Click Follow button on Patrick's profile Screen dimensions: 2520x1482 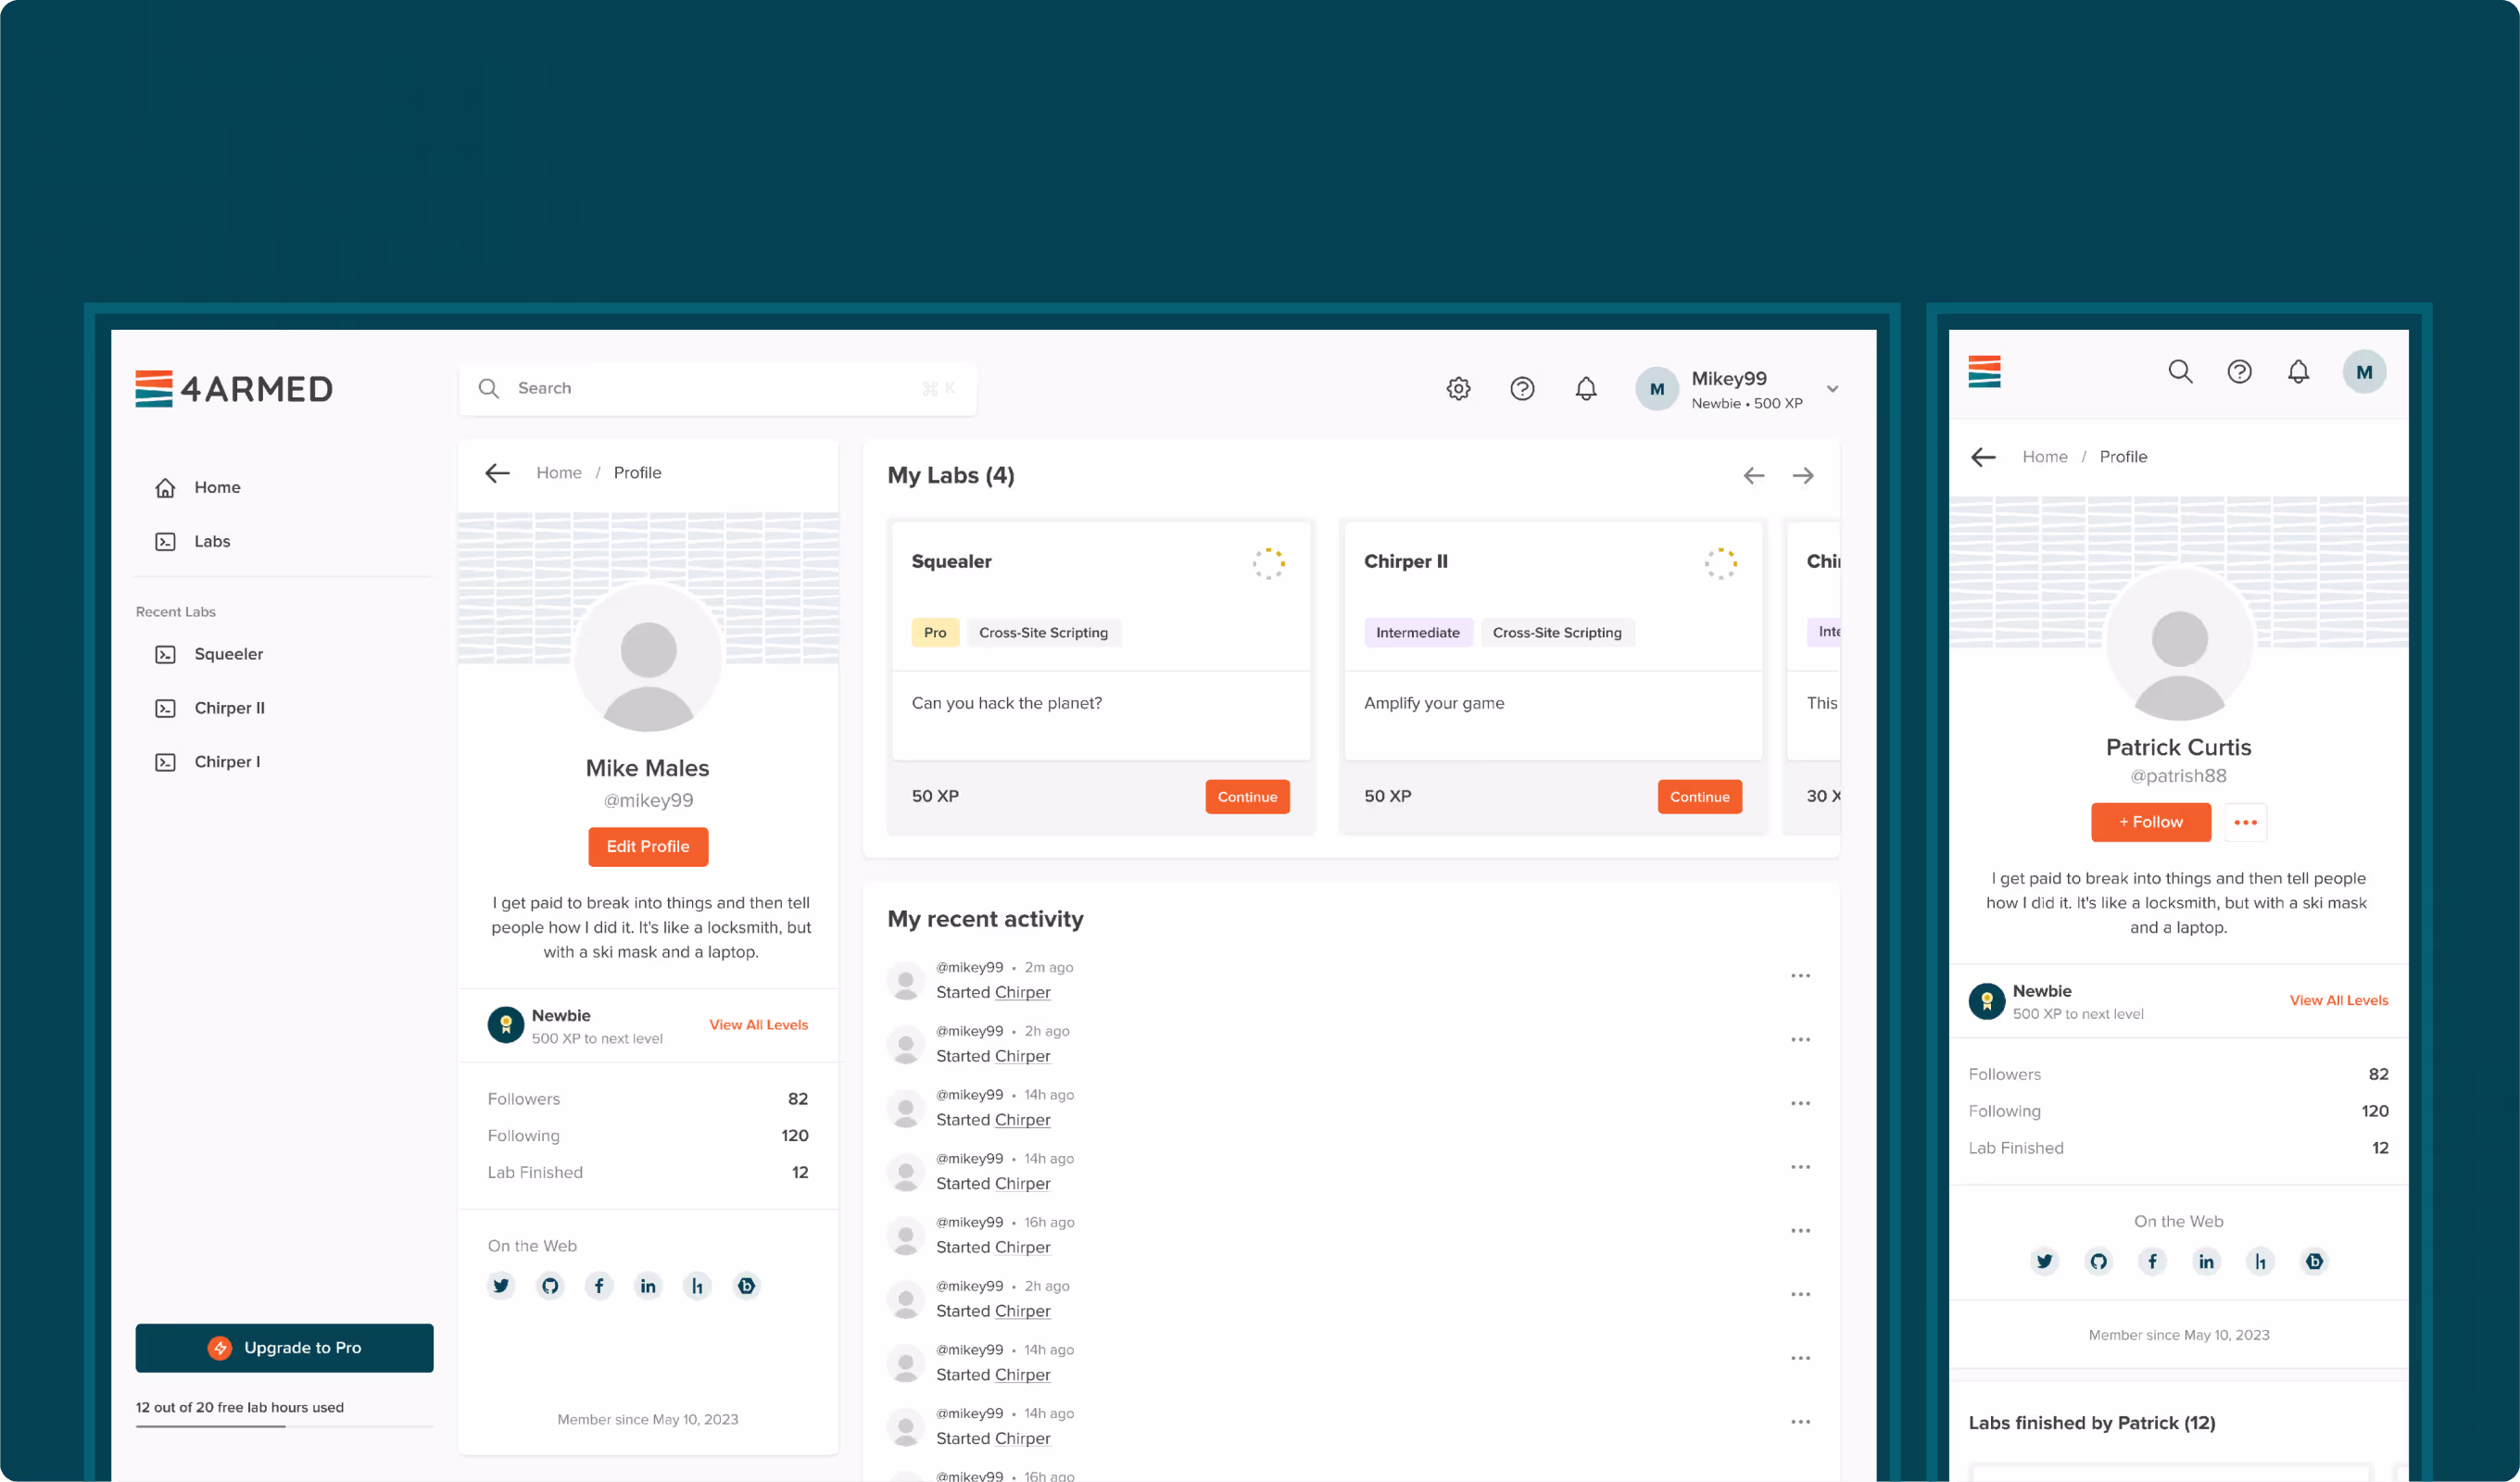coord(2150,822)
